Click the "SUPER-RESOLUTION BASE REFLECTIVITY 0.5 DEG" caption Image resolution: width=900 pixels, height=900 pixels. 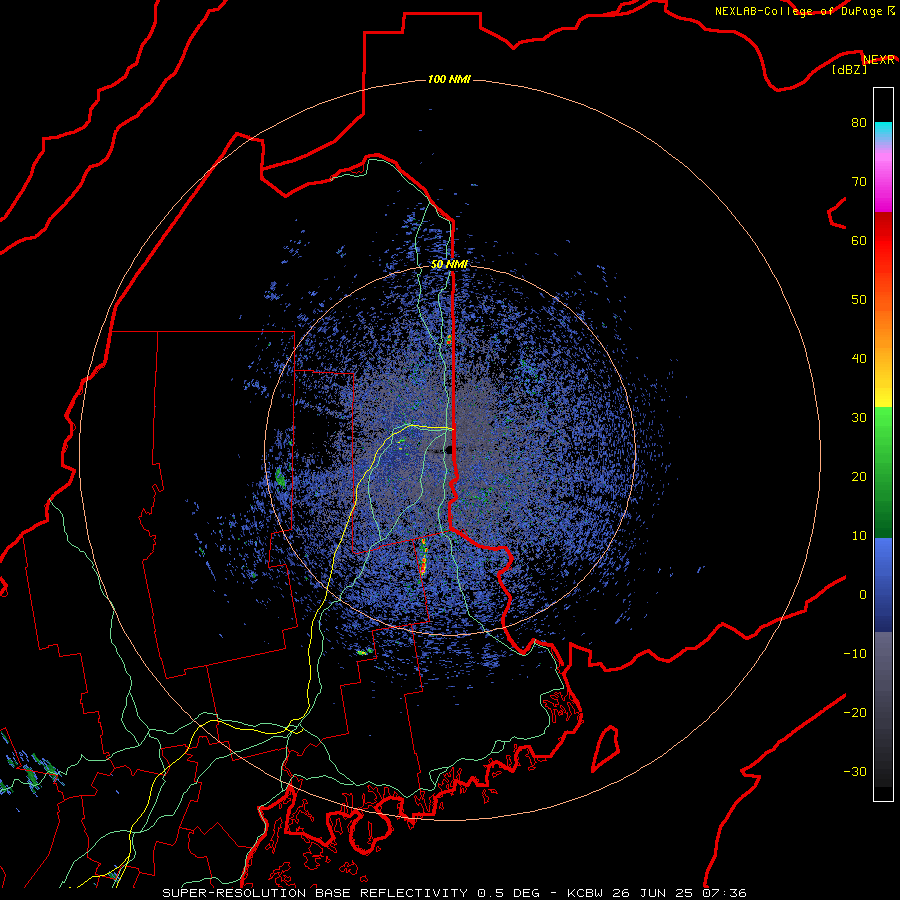tap(351, 893)
